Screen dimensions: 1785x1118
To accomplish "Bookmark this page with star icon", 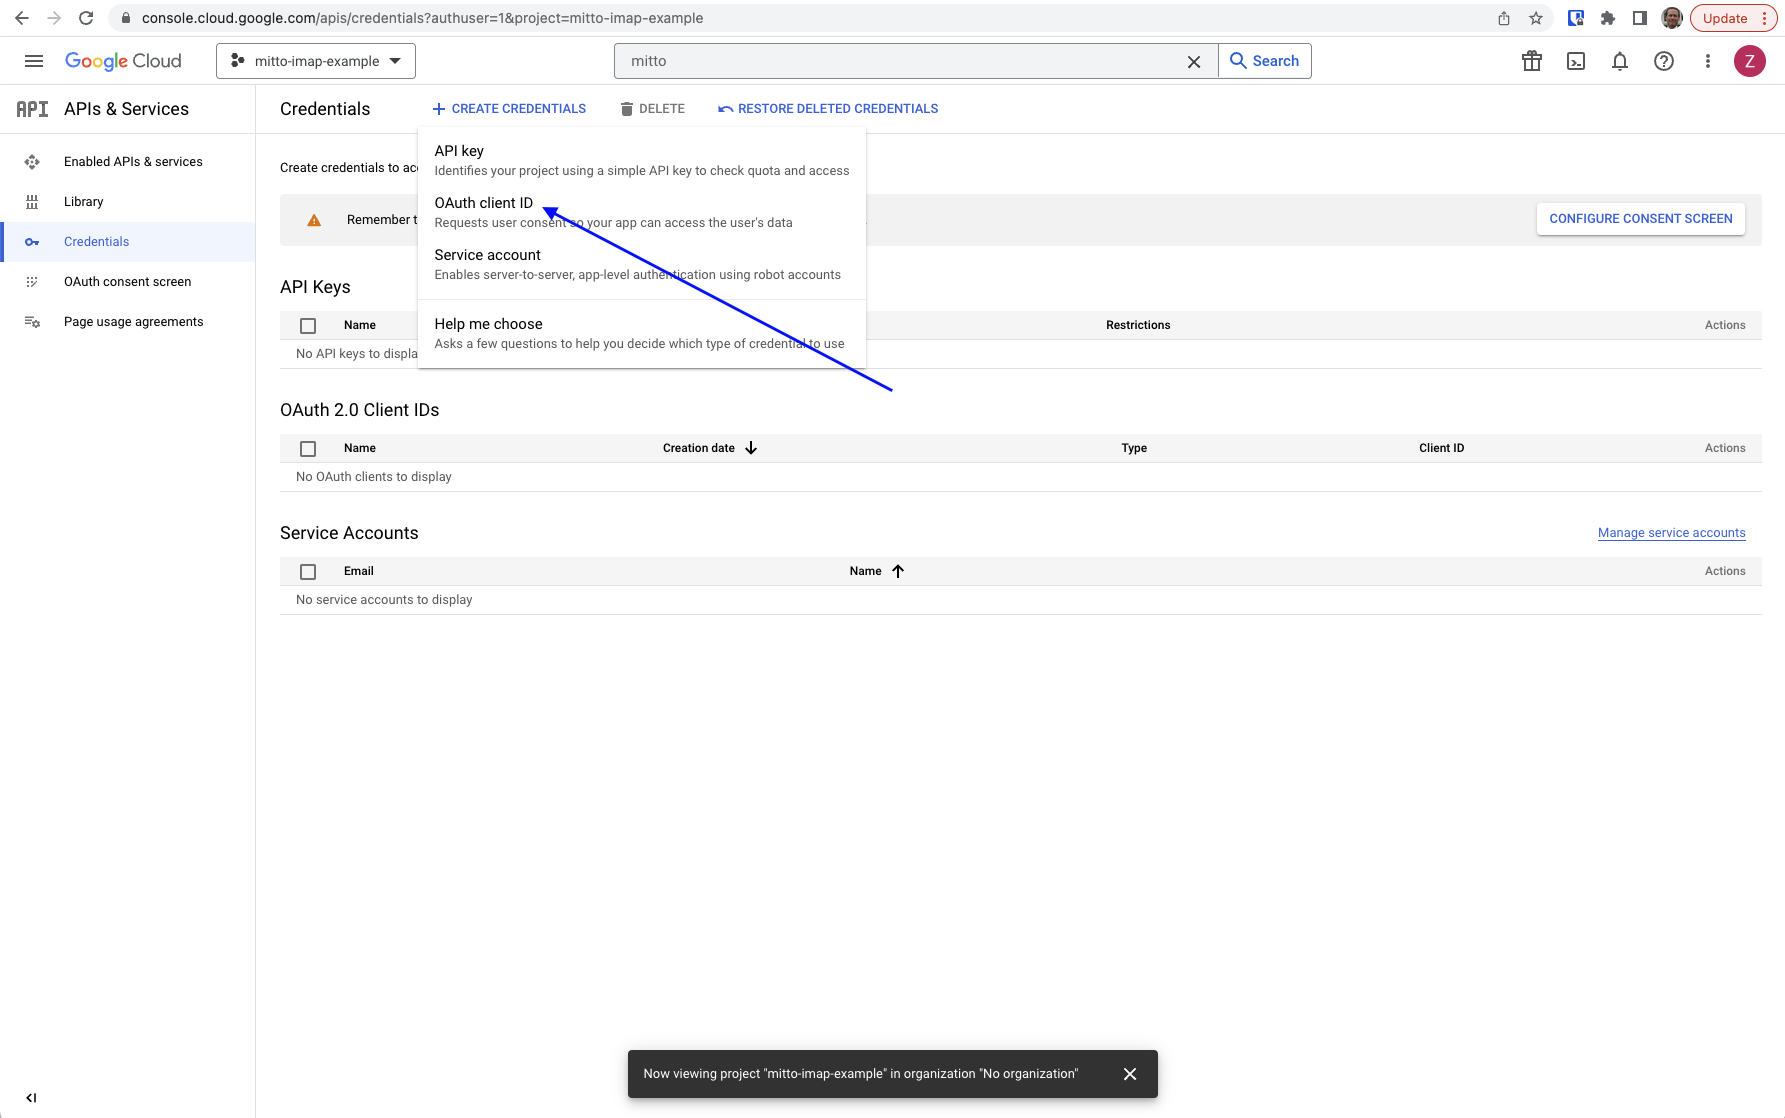I will click(1536, 18).
